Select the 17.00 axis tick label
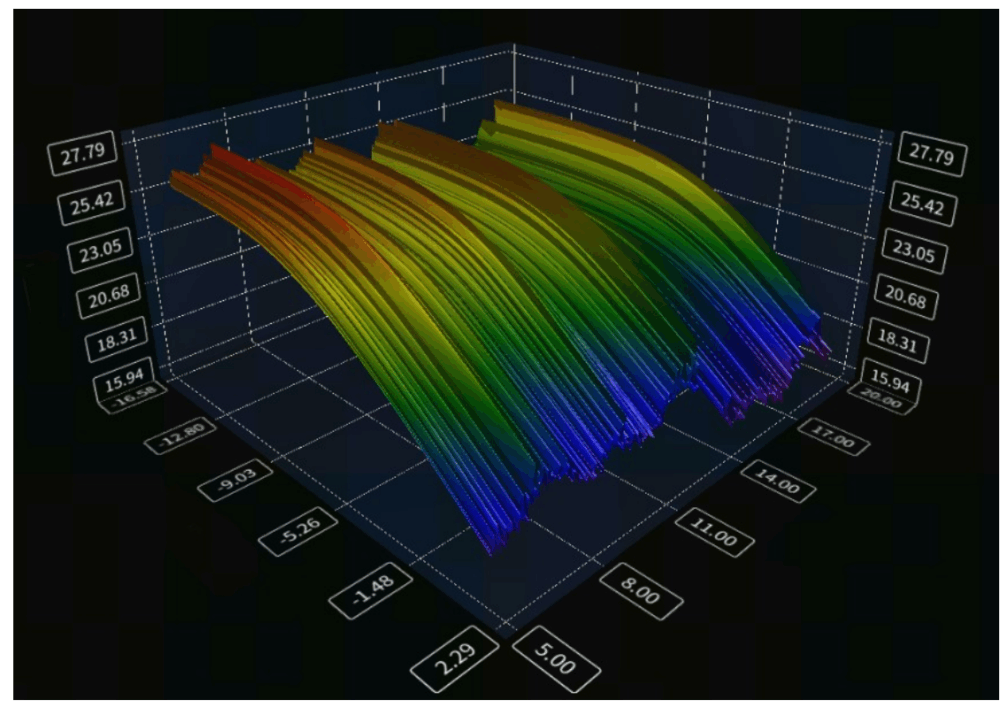The image size is (1000, 708). point(825,437)
